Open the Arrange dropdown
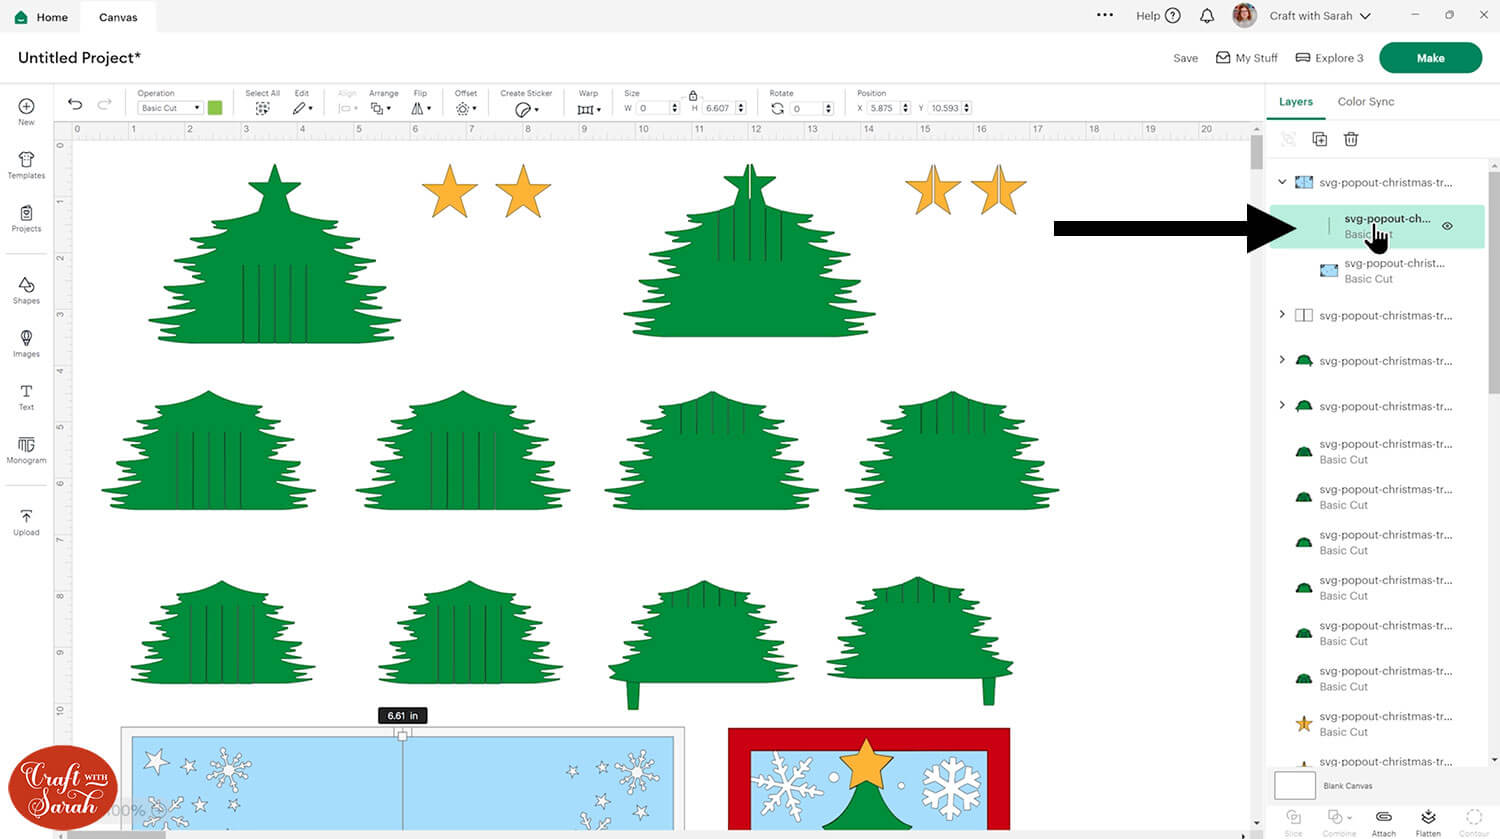Image resolution: width=1500 pixels, height=839 pixels. click(380, 108)
